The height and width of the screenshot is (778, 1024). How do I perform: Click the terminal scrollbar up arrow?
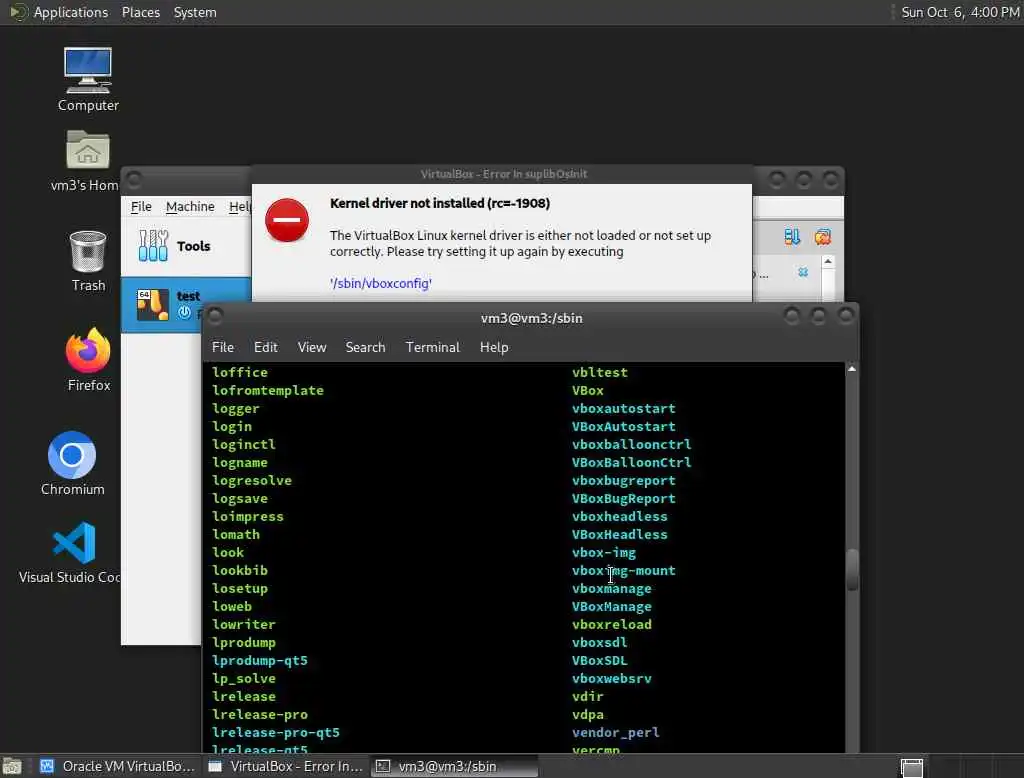click(852, 369)
